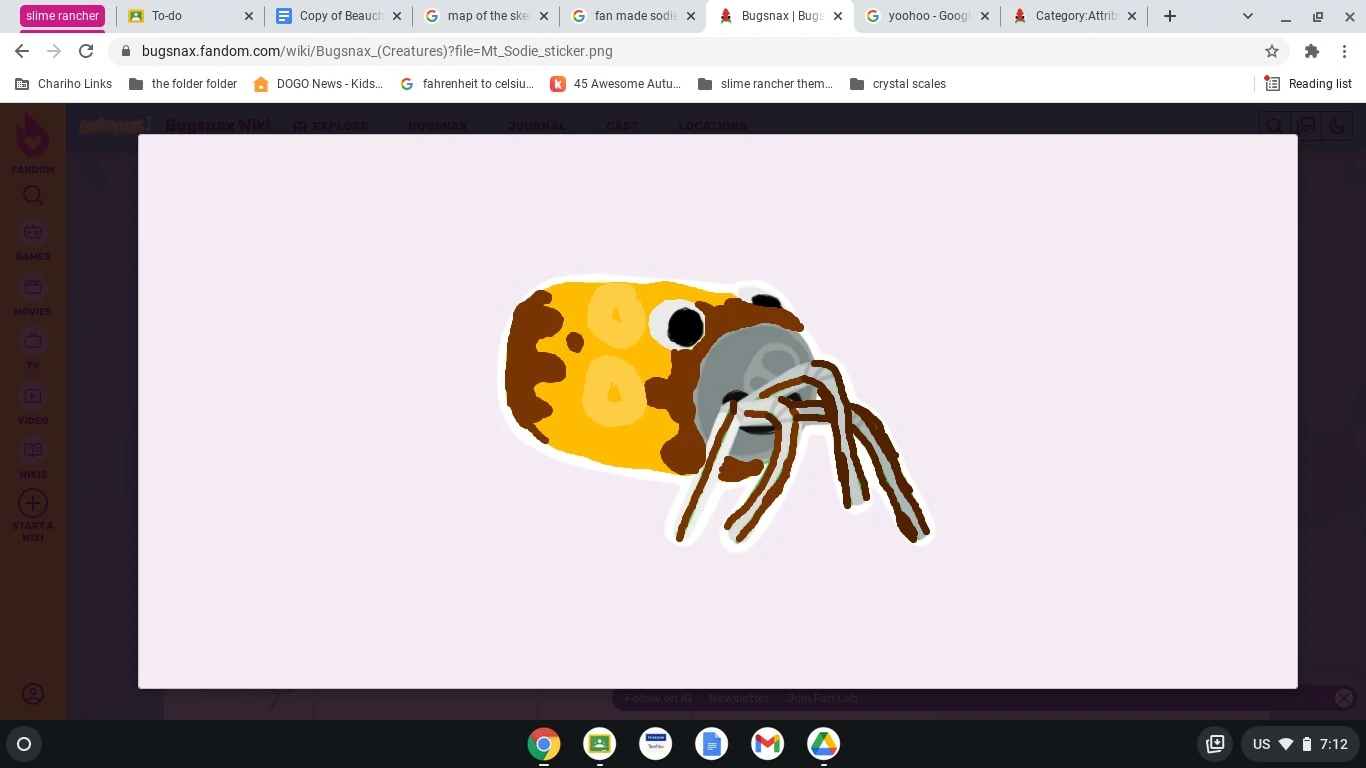
Task: Switch to the yoohoo Google tab
Action: (928, 16)
